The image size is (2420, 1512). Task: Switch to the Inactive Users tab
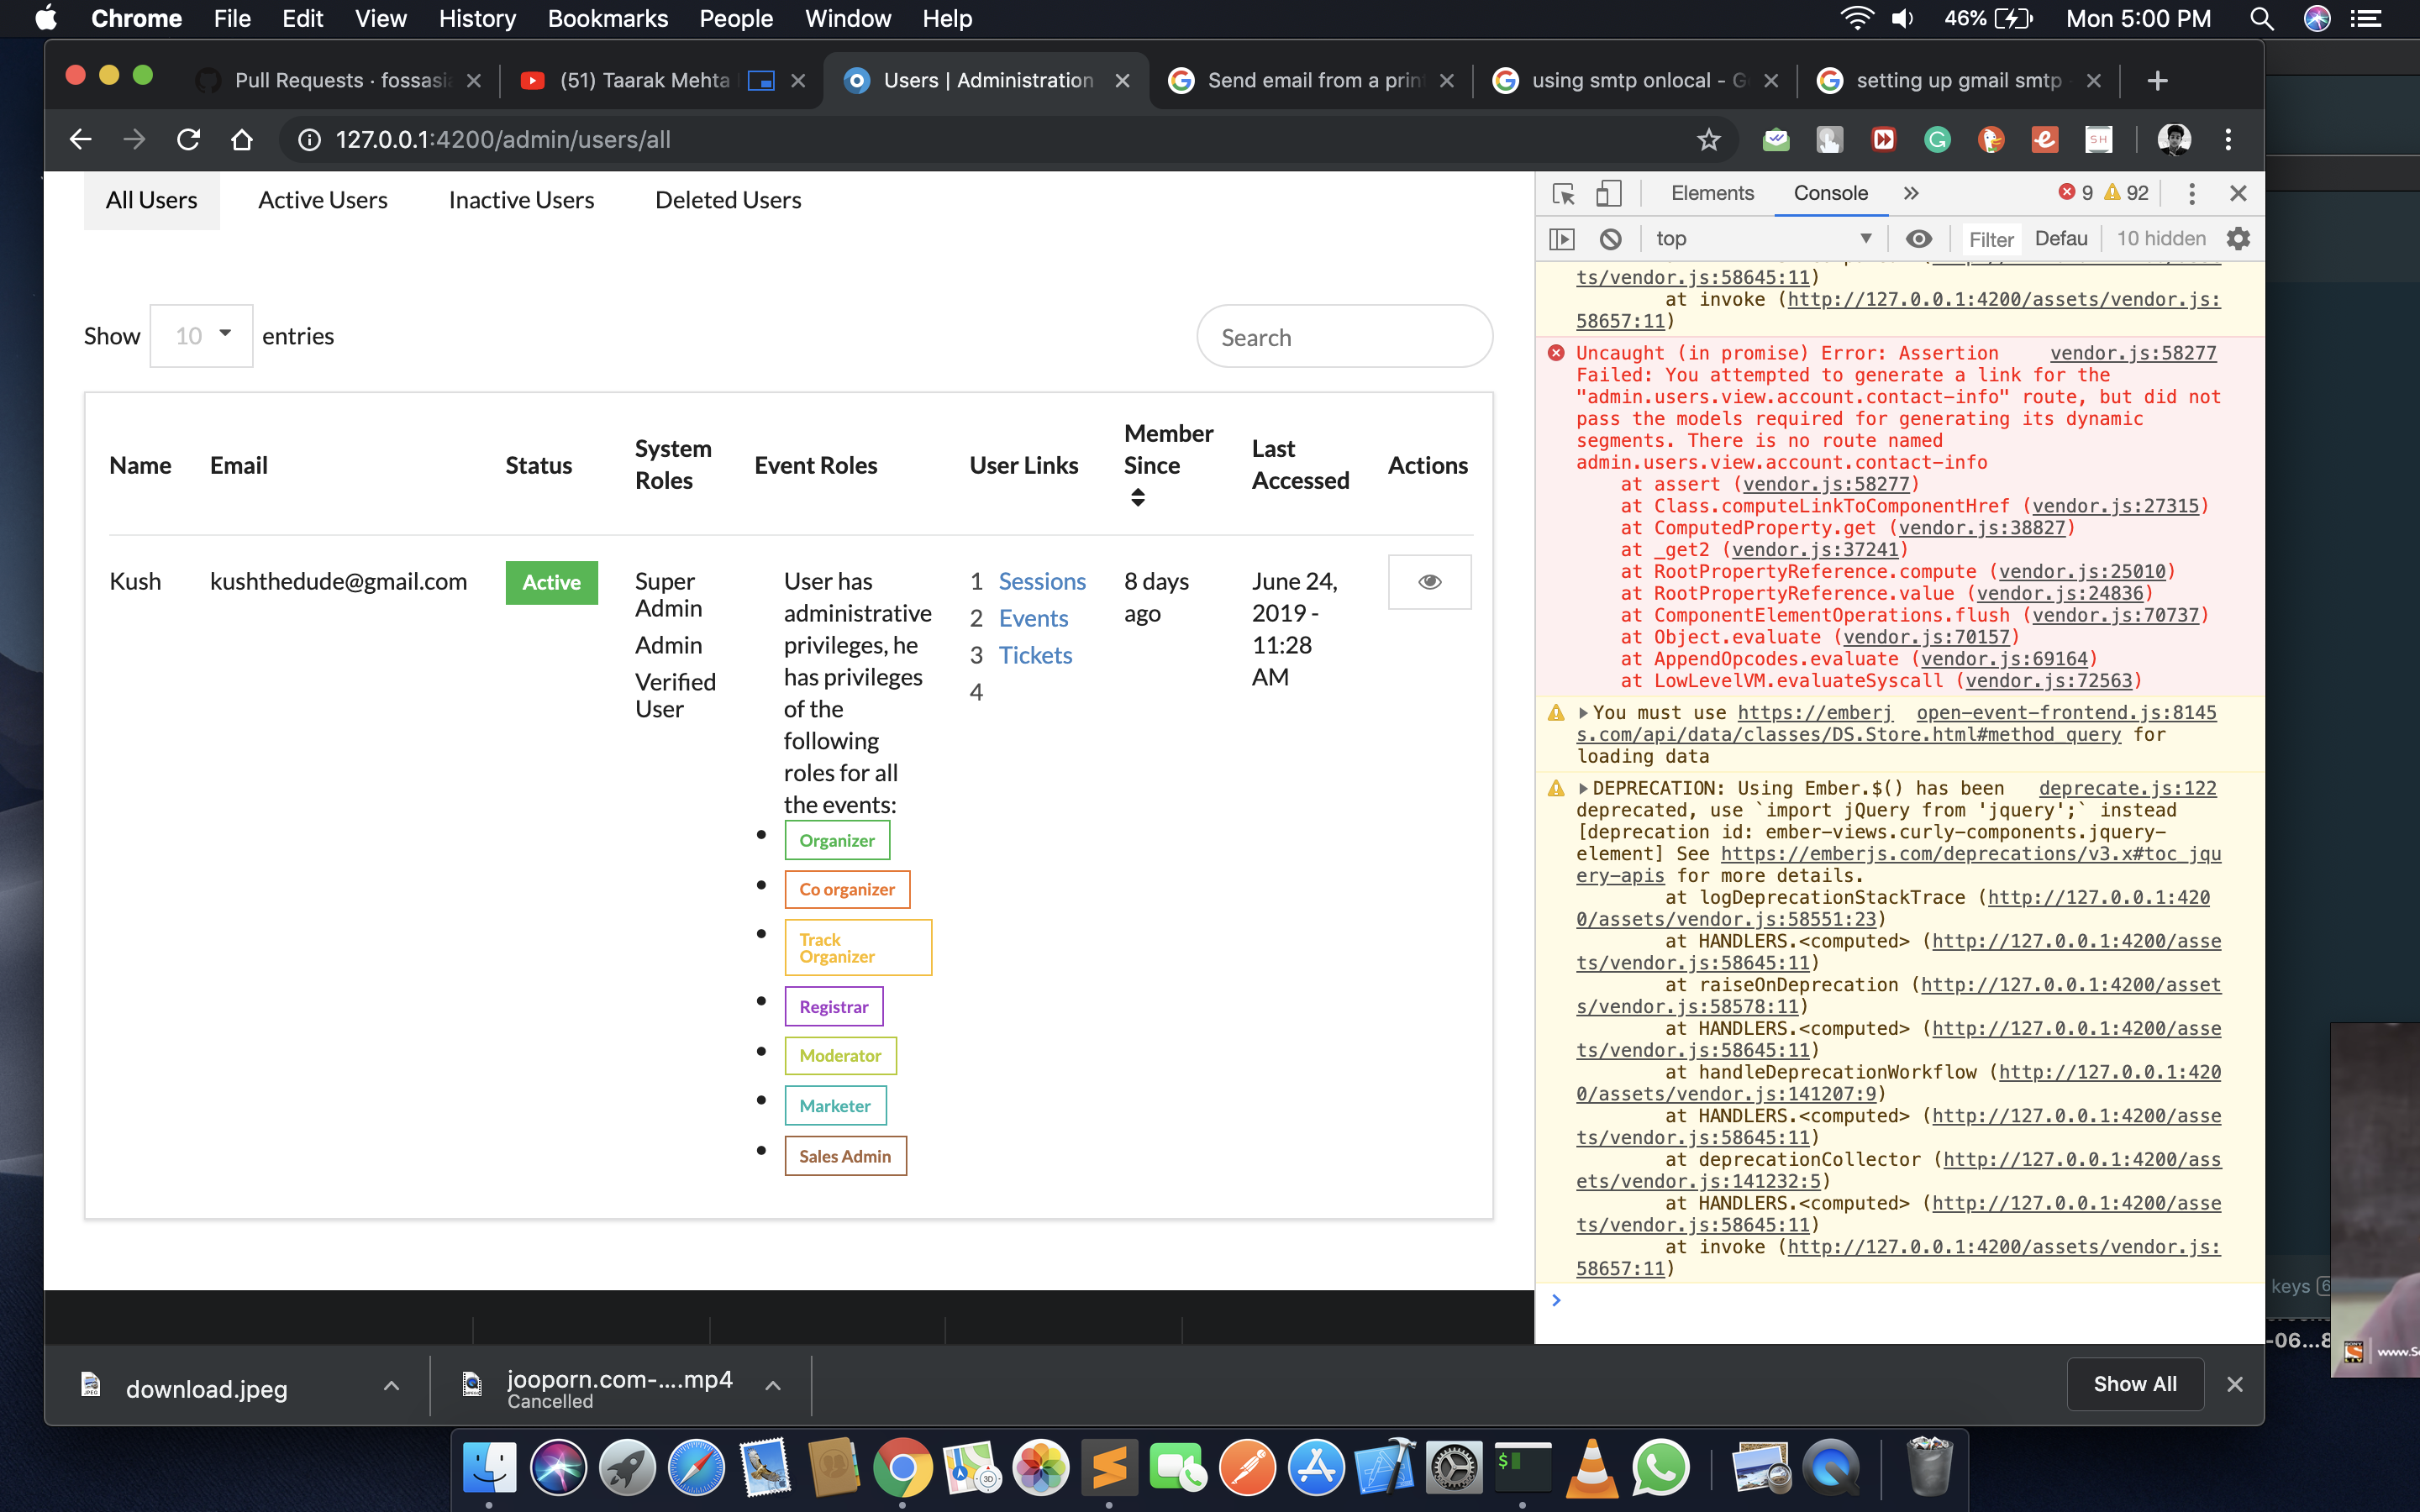point(521,200)
